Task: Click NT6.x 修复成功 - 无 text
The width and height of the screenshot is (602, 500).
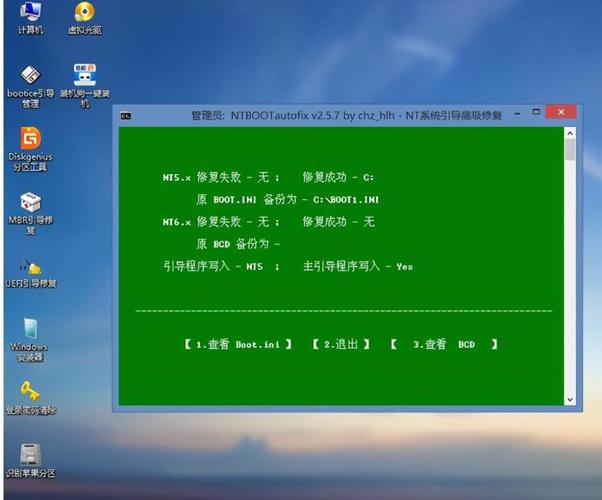Action: tap(338, 222)
